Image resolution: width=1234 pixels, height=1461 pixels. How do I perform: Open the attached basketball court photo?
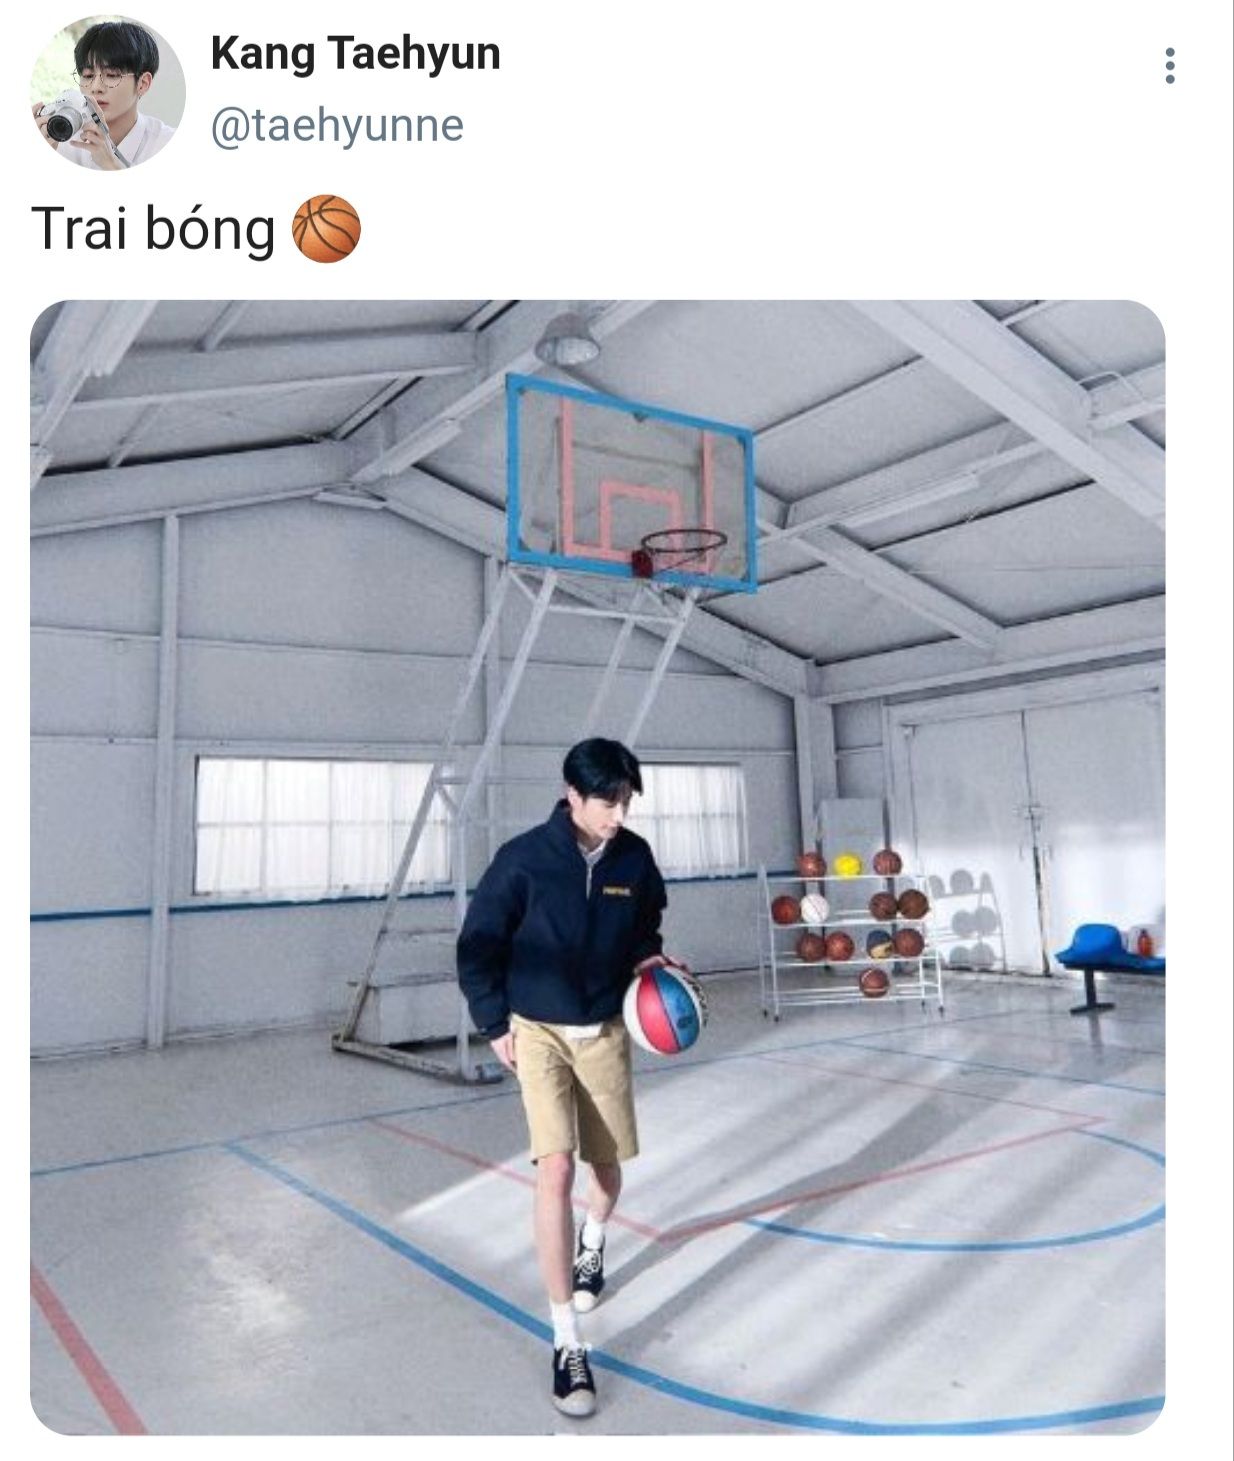tap(597, 867)
